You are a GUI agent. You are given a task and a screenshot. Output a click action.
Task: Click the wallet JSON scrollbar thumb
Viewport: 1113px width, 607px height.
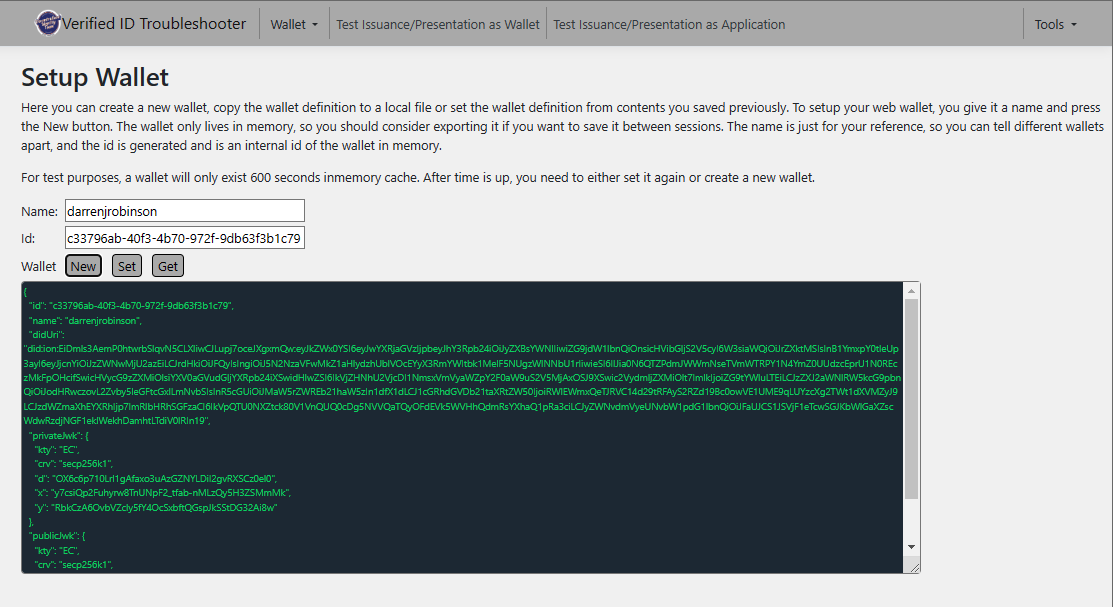pyautogui.click(x=910, y=400)
